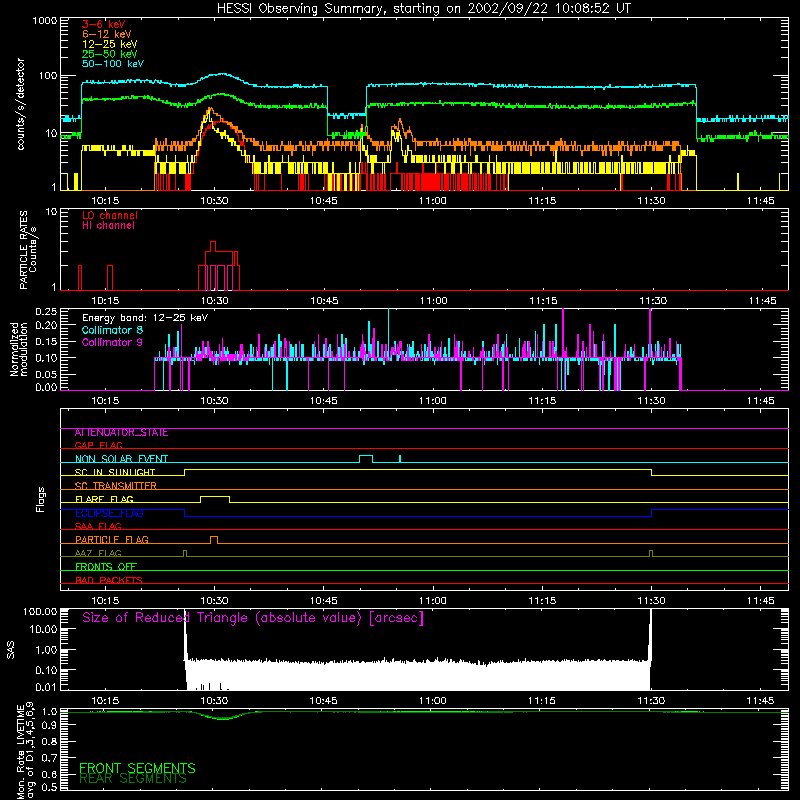Click the LO channel legend label
800x800 pixels.
pos(110,215)
